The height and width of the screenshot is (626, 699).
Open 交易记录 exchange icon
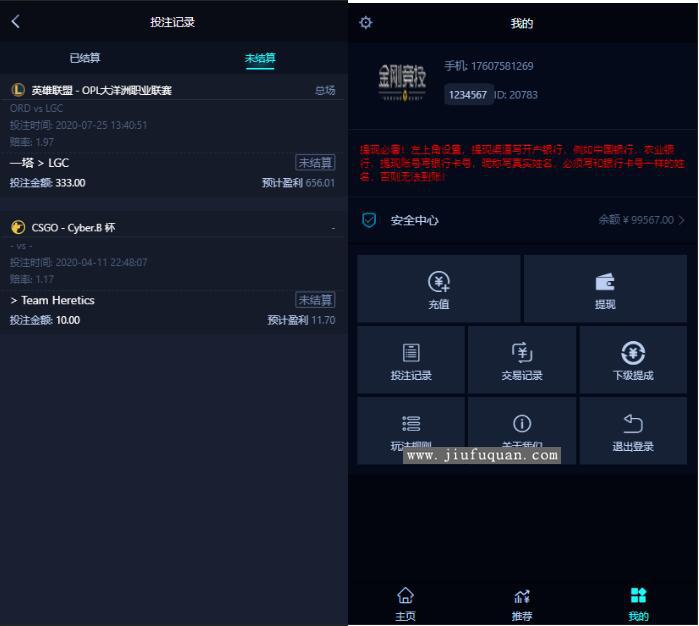coord(522,353)
